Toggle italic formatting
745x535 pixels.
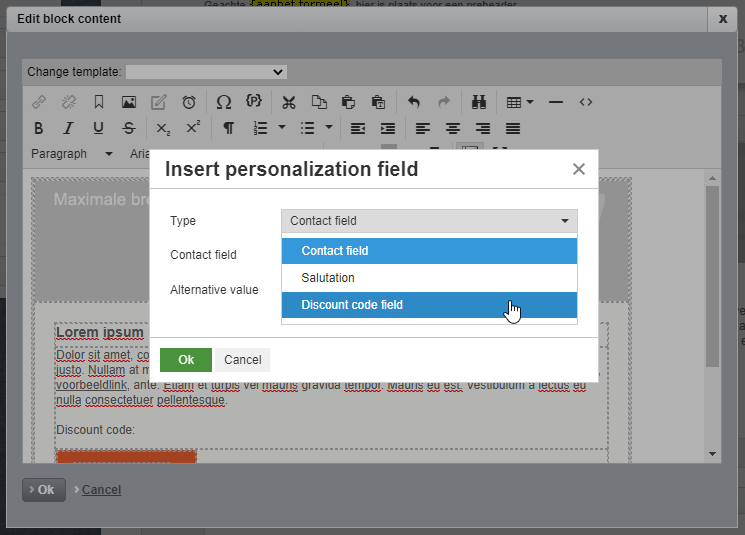click(68, 128)
